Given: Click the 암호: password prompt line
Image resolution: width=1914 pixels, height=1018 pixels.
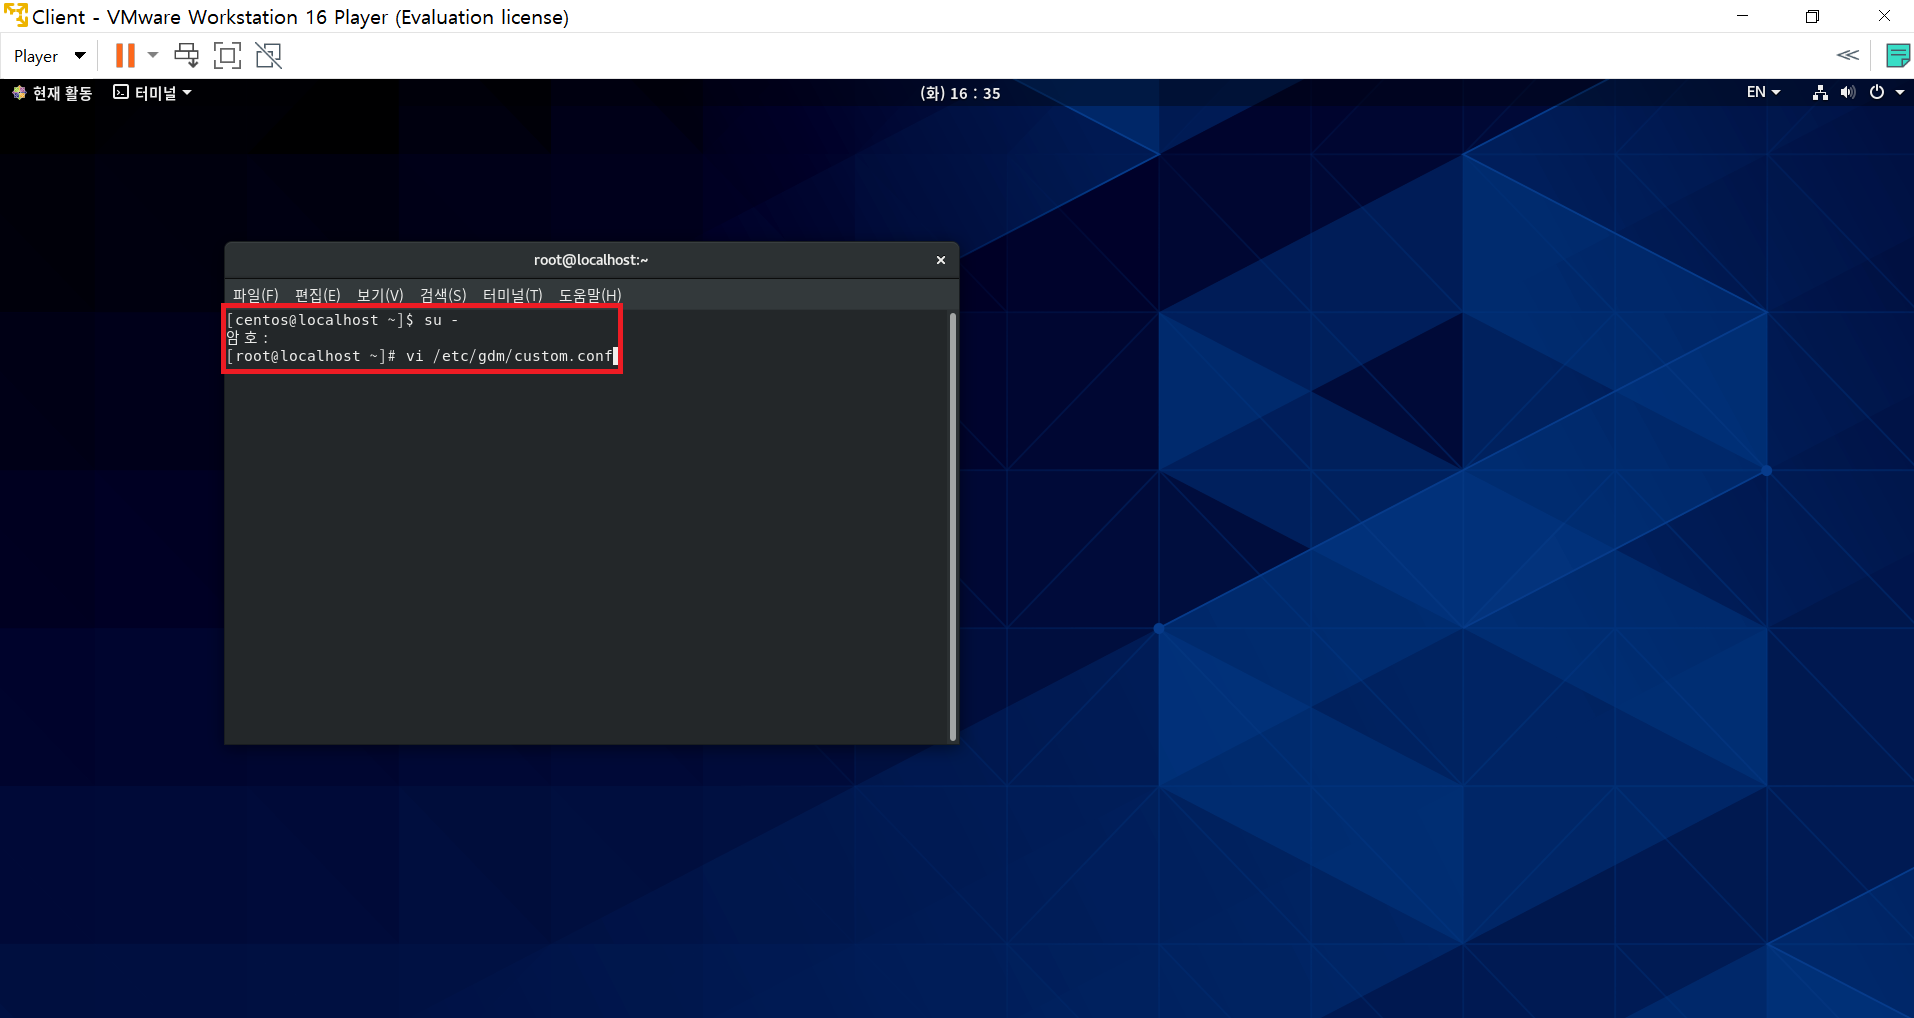Looking at the screenshot, I should 247,338.
